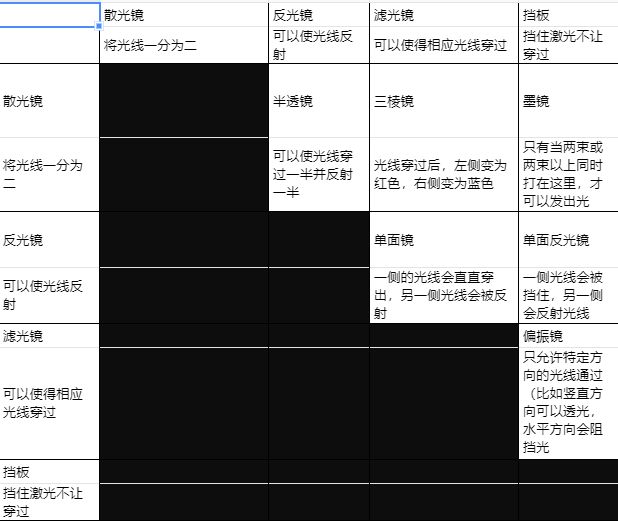
Task: Select the 将光线一分为二 row label in the first column
Action: [x=49, y=174]
